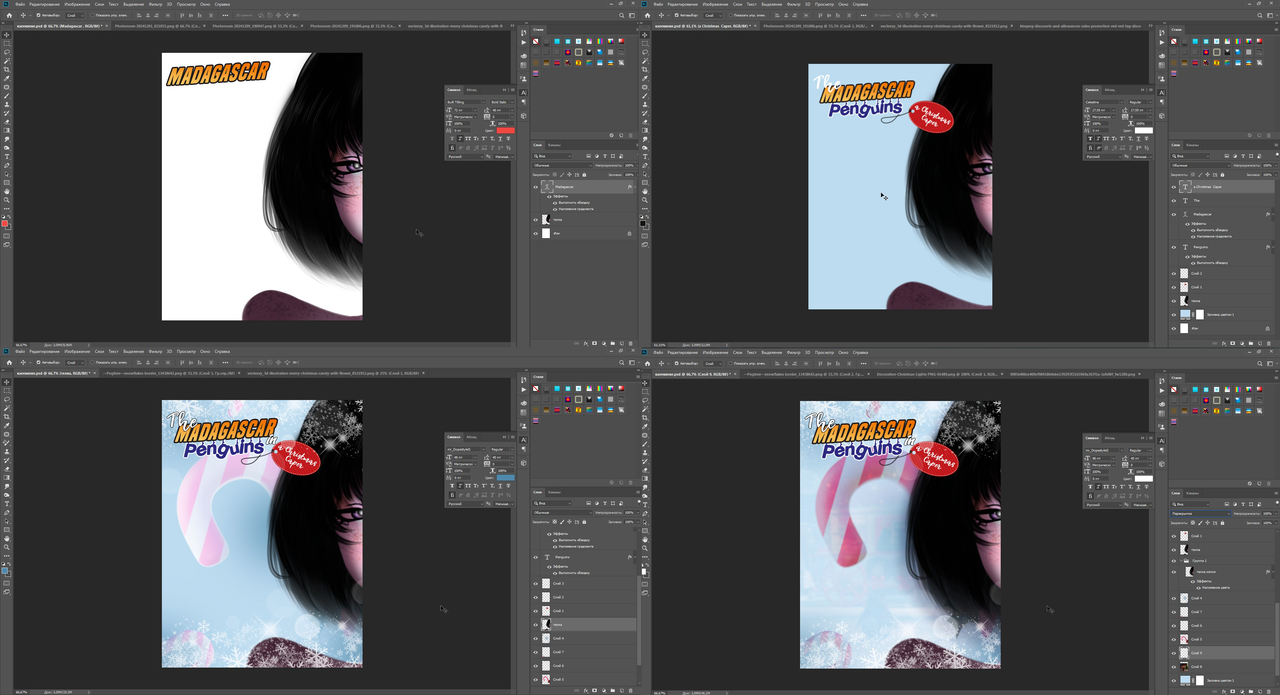The width and height of the screenshot is (1280, 695).
Task: Hide Слой 8 in the blurred candy-cane window
Action: pos(1173,666)
